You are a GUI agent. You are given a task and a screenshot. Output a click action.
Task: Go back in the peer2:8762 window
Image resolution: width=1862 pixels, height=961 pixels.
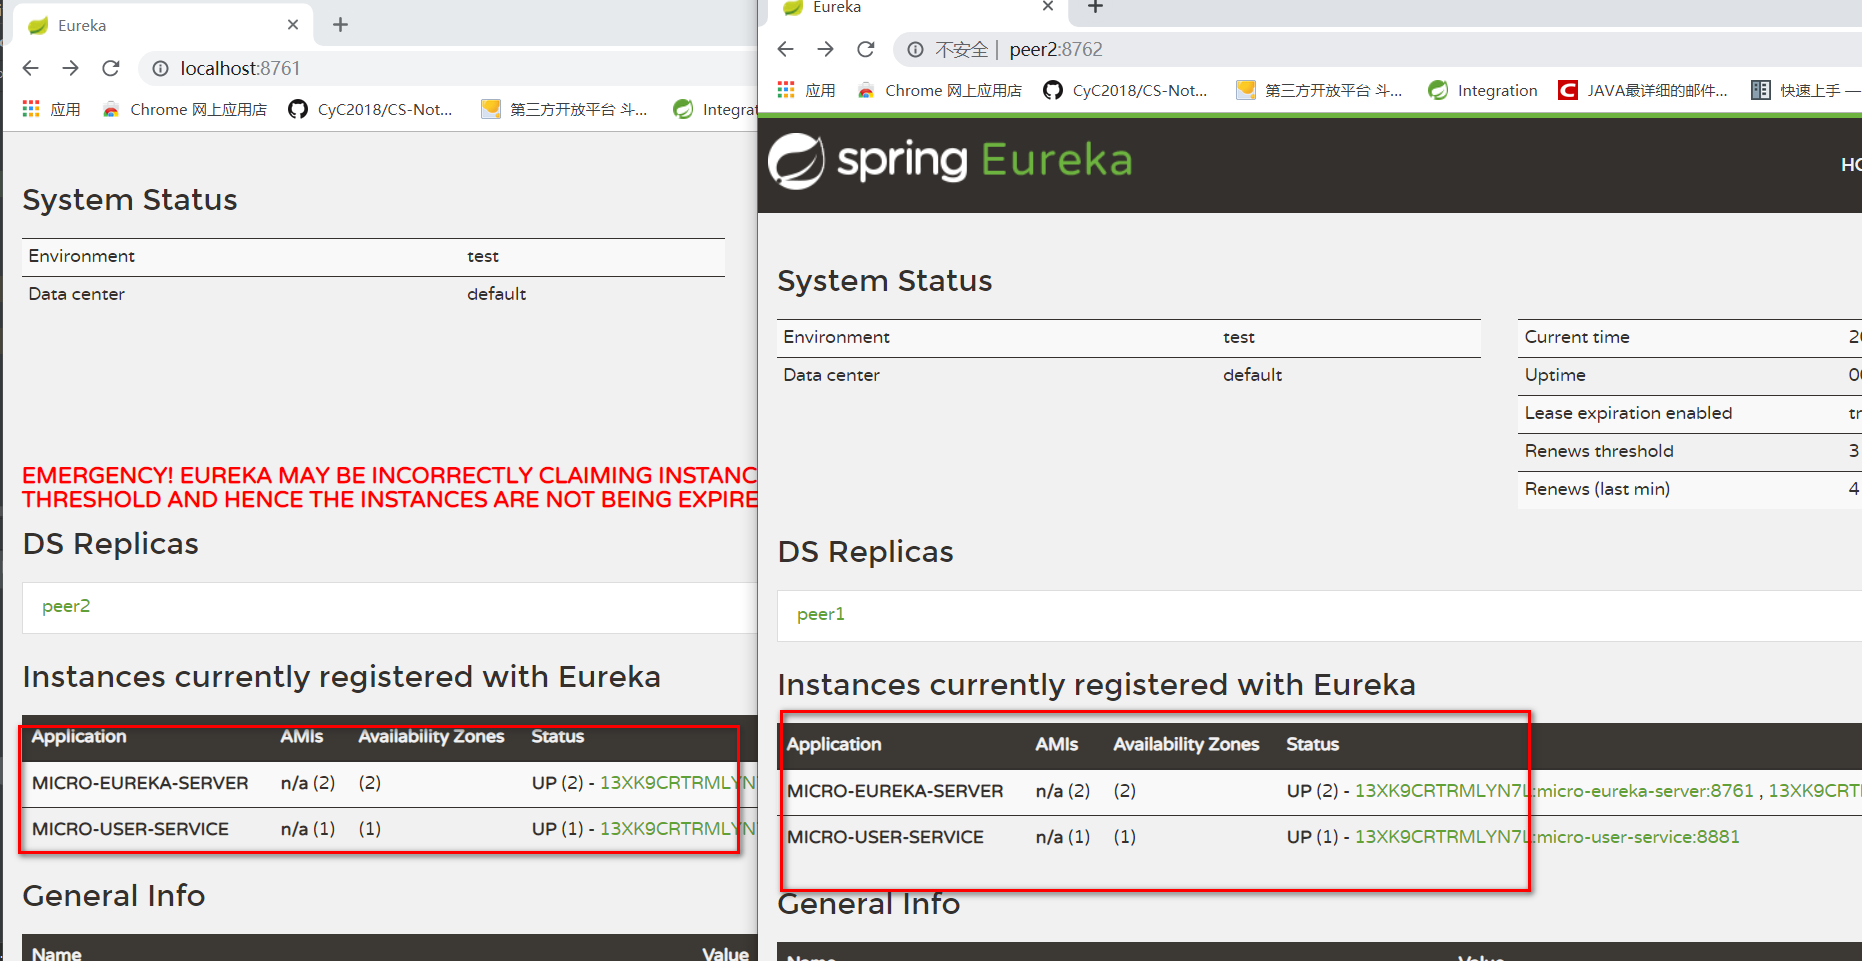786,49
